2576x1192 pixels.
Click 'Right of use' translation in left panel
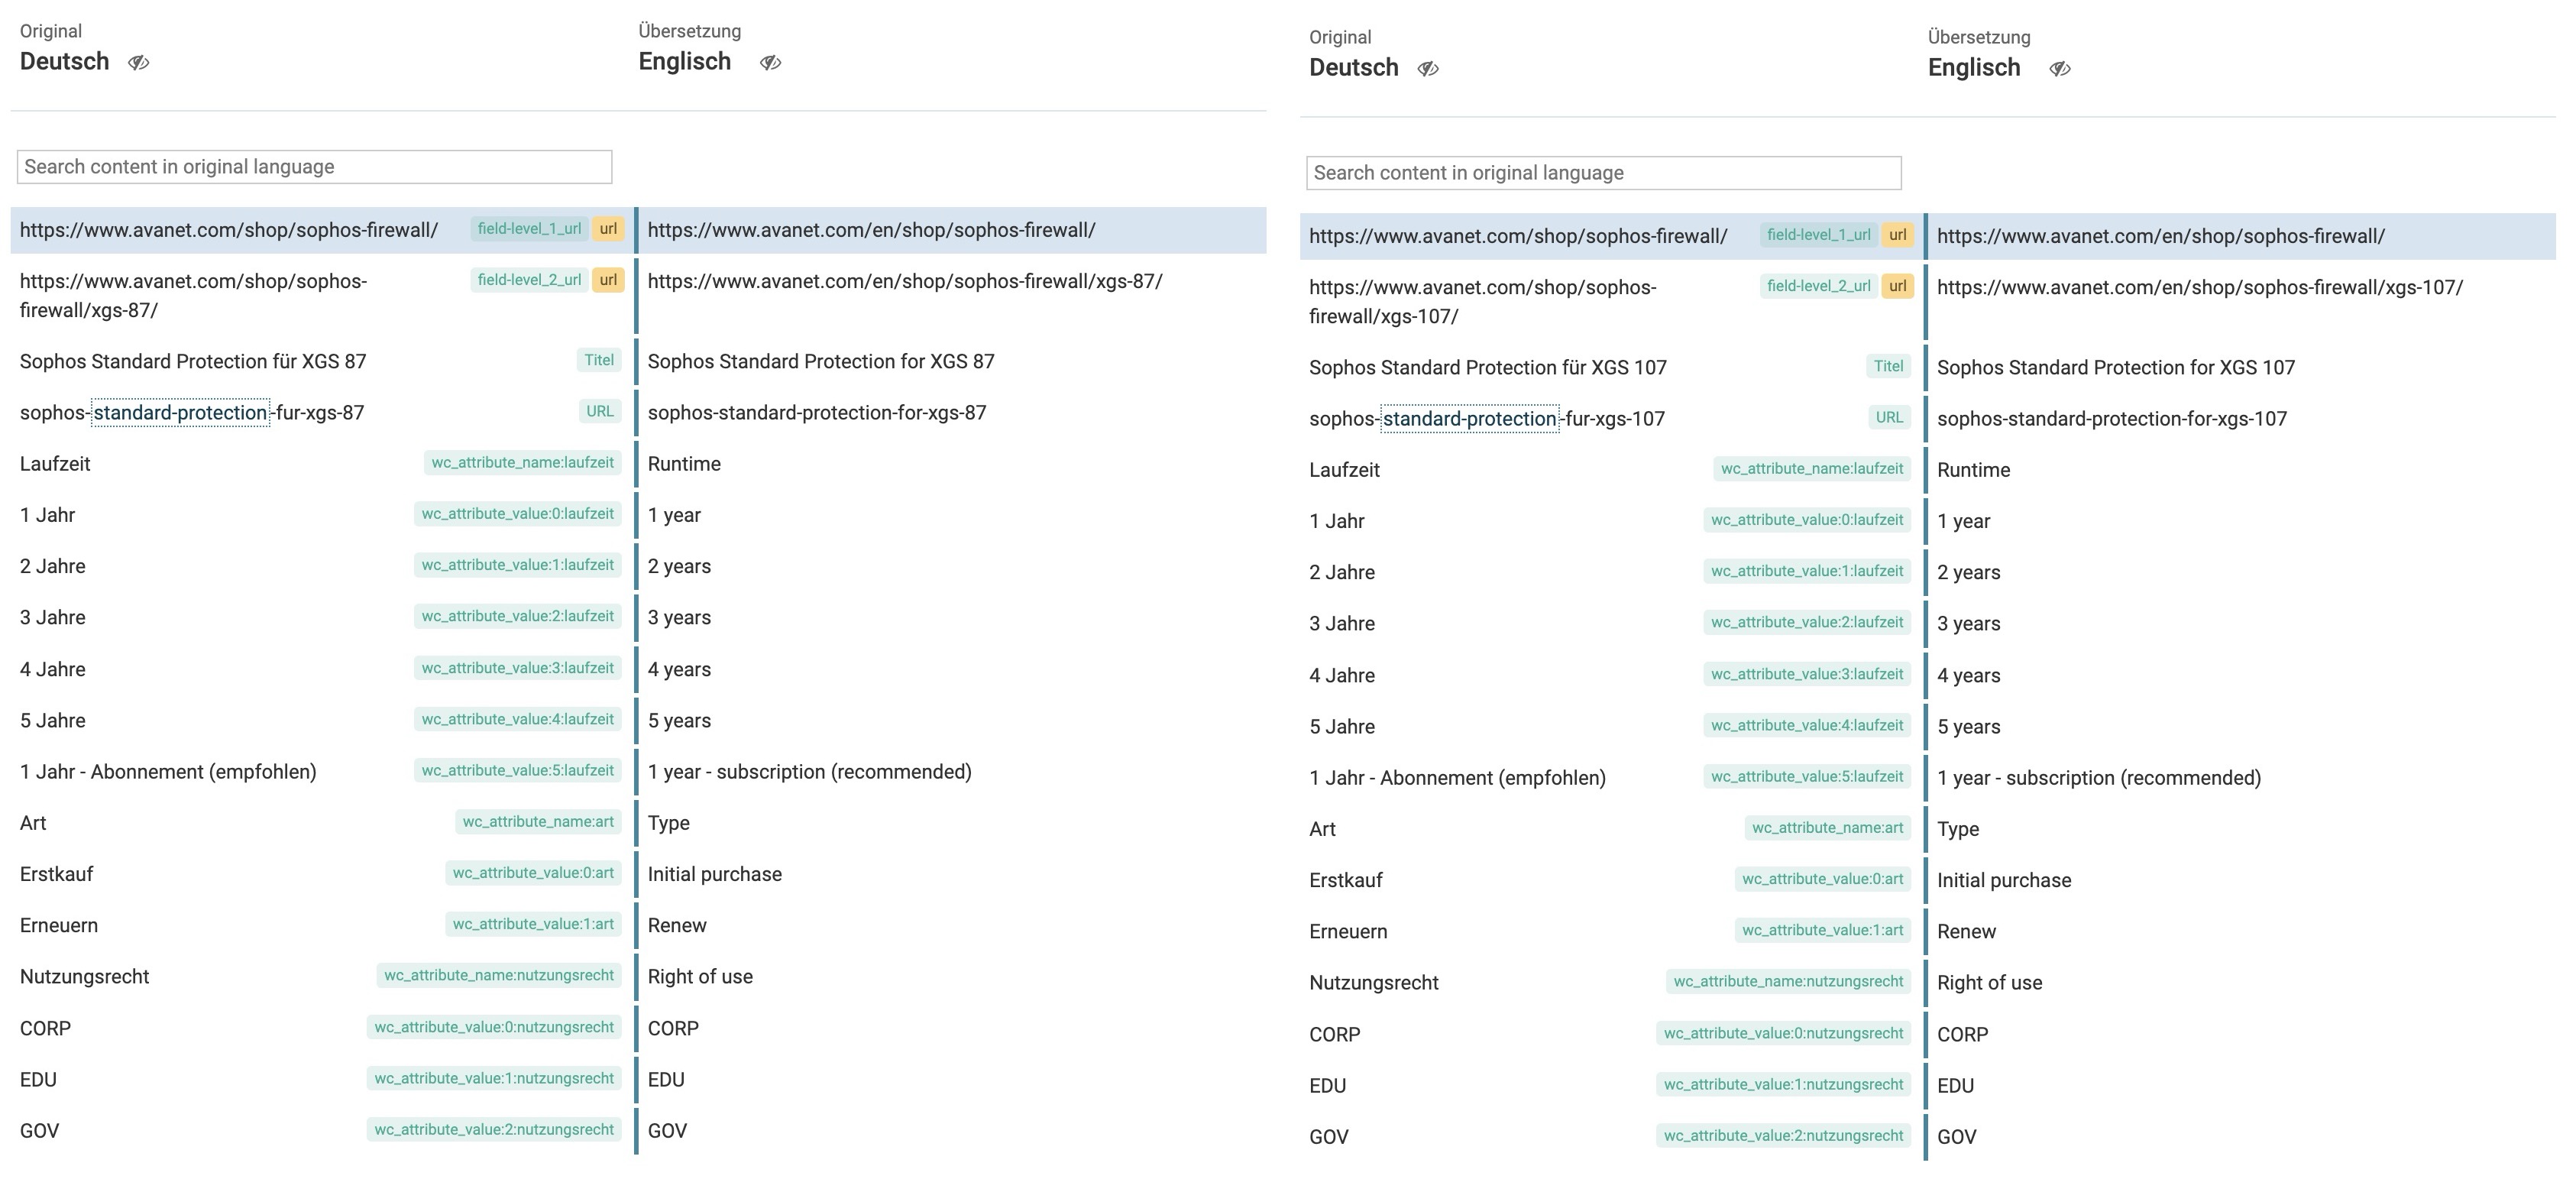(x=700, y=977)
